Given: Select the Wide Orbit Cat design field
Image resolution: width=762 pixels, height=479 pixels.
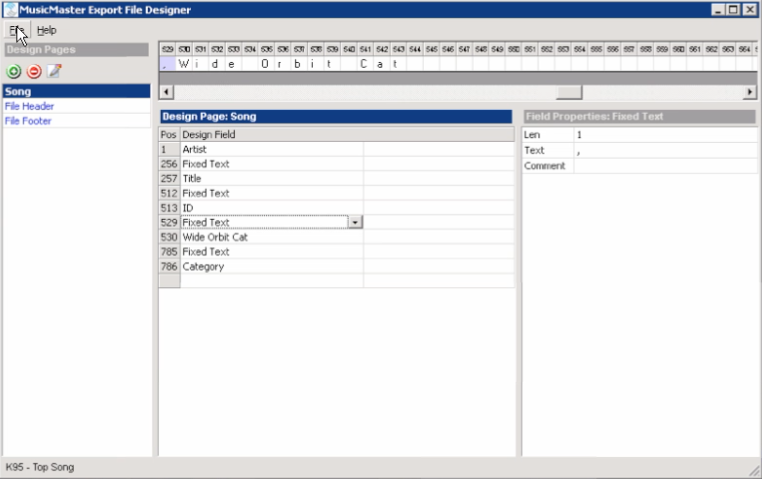Looking at the screenshot, I should [270, 238].
